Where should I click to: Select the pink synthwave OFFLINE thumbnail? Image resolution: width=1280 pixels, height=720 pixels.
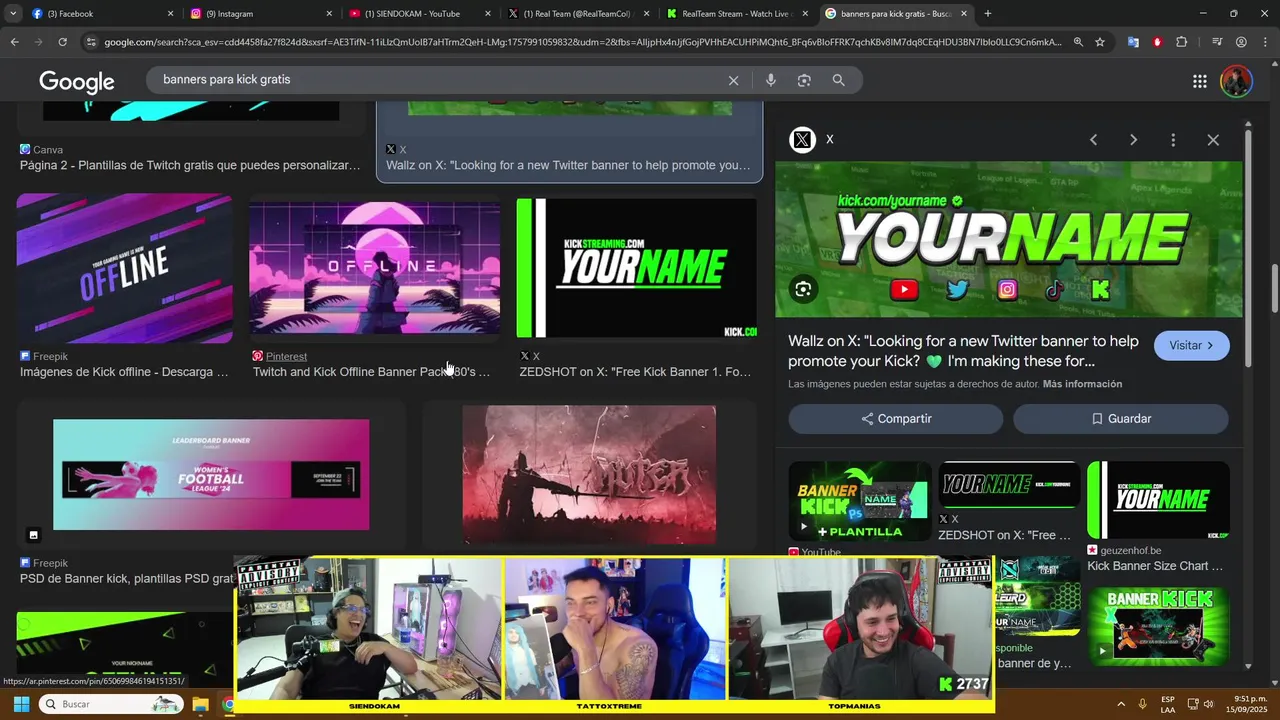point(374,268)
